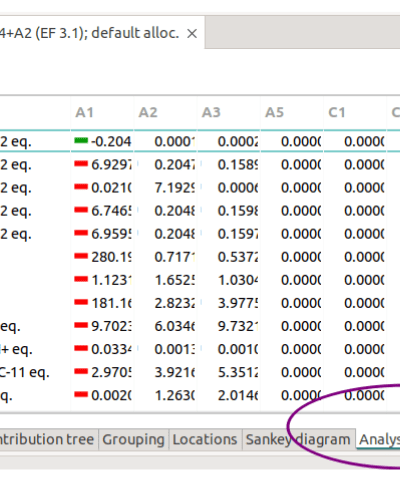
Task: Click the red bar indicator beside 0.0334
Action: point(81,348)
